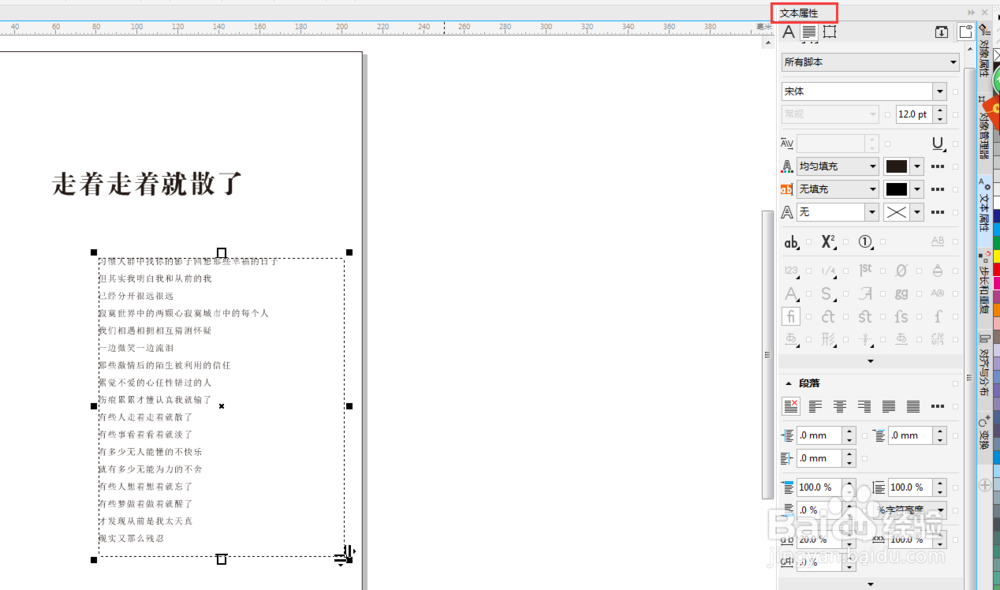Open the 所有脚本 script dropdown
Screen dimensions: 1000x590
click(x=871, y=62)
